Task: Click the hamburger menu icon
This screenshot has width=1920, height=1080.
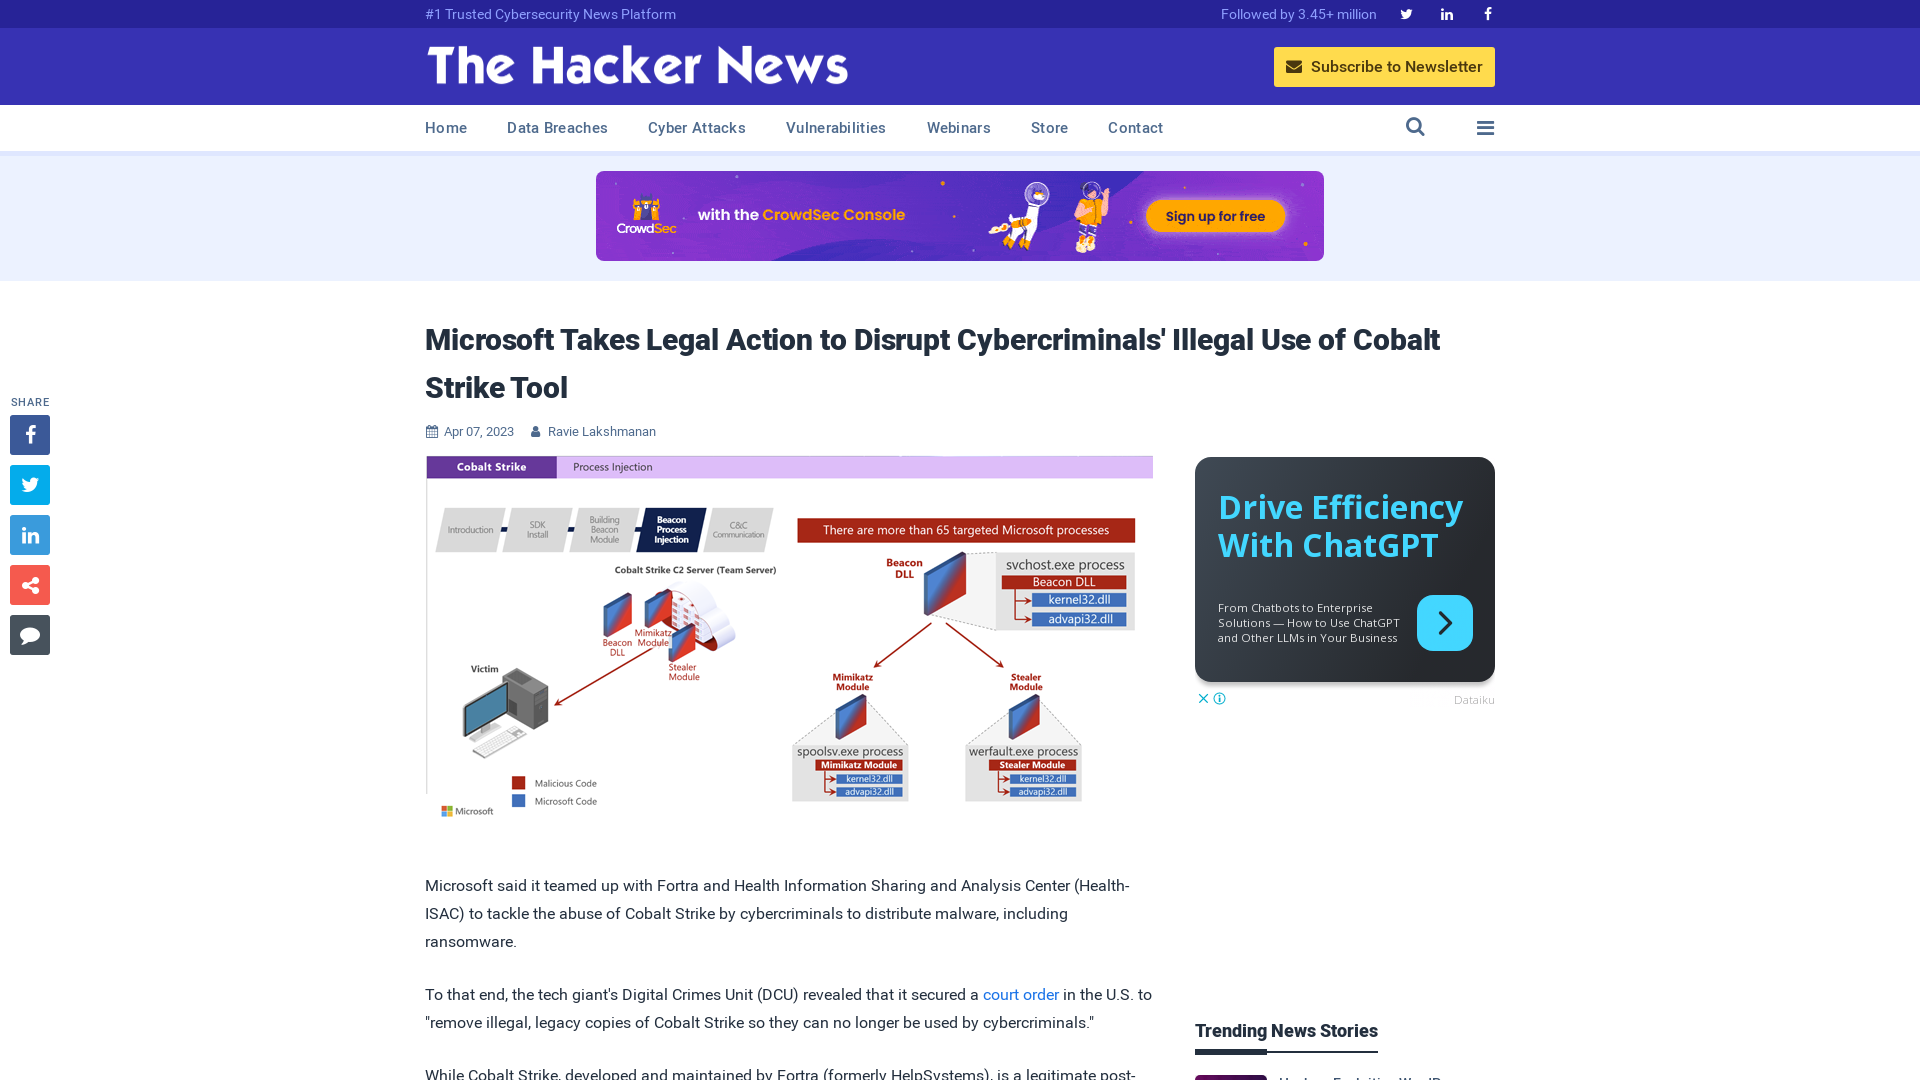Action: [1485, 127]
